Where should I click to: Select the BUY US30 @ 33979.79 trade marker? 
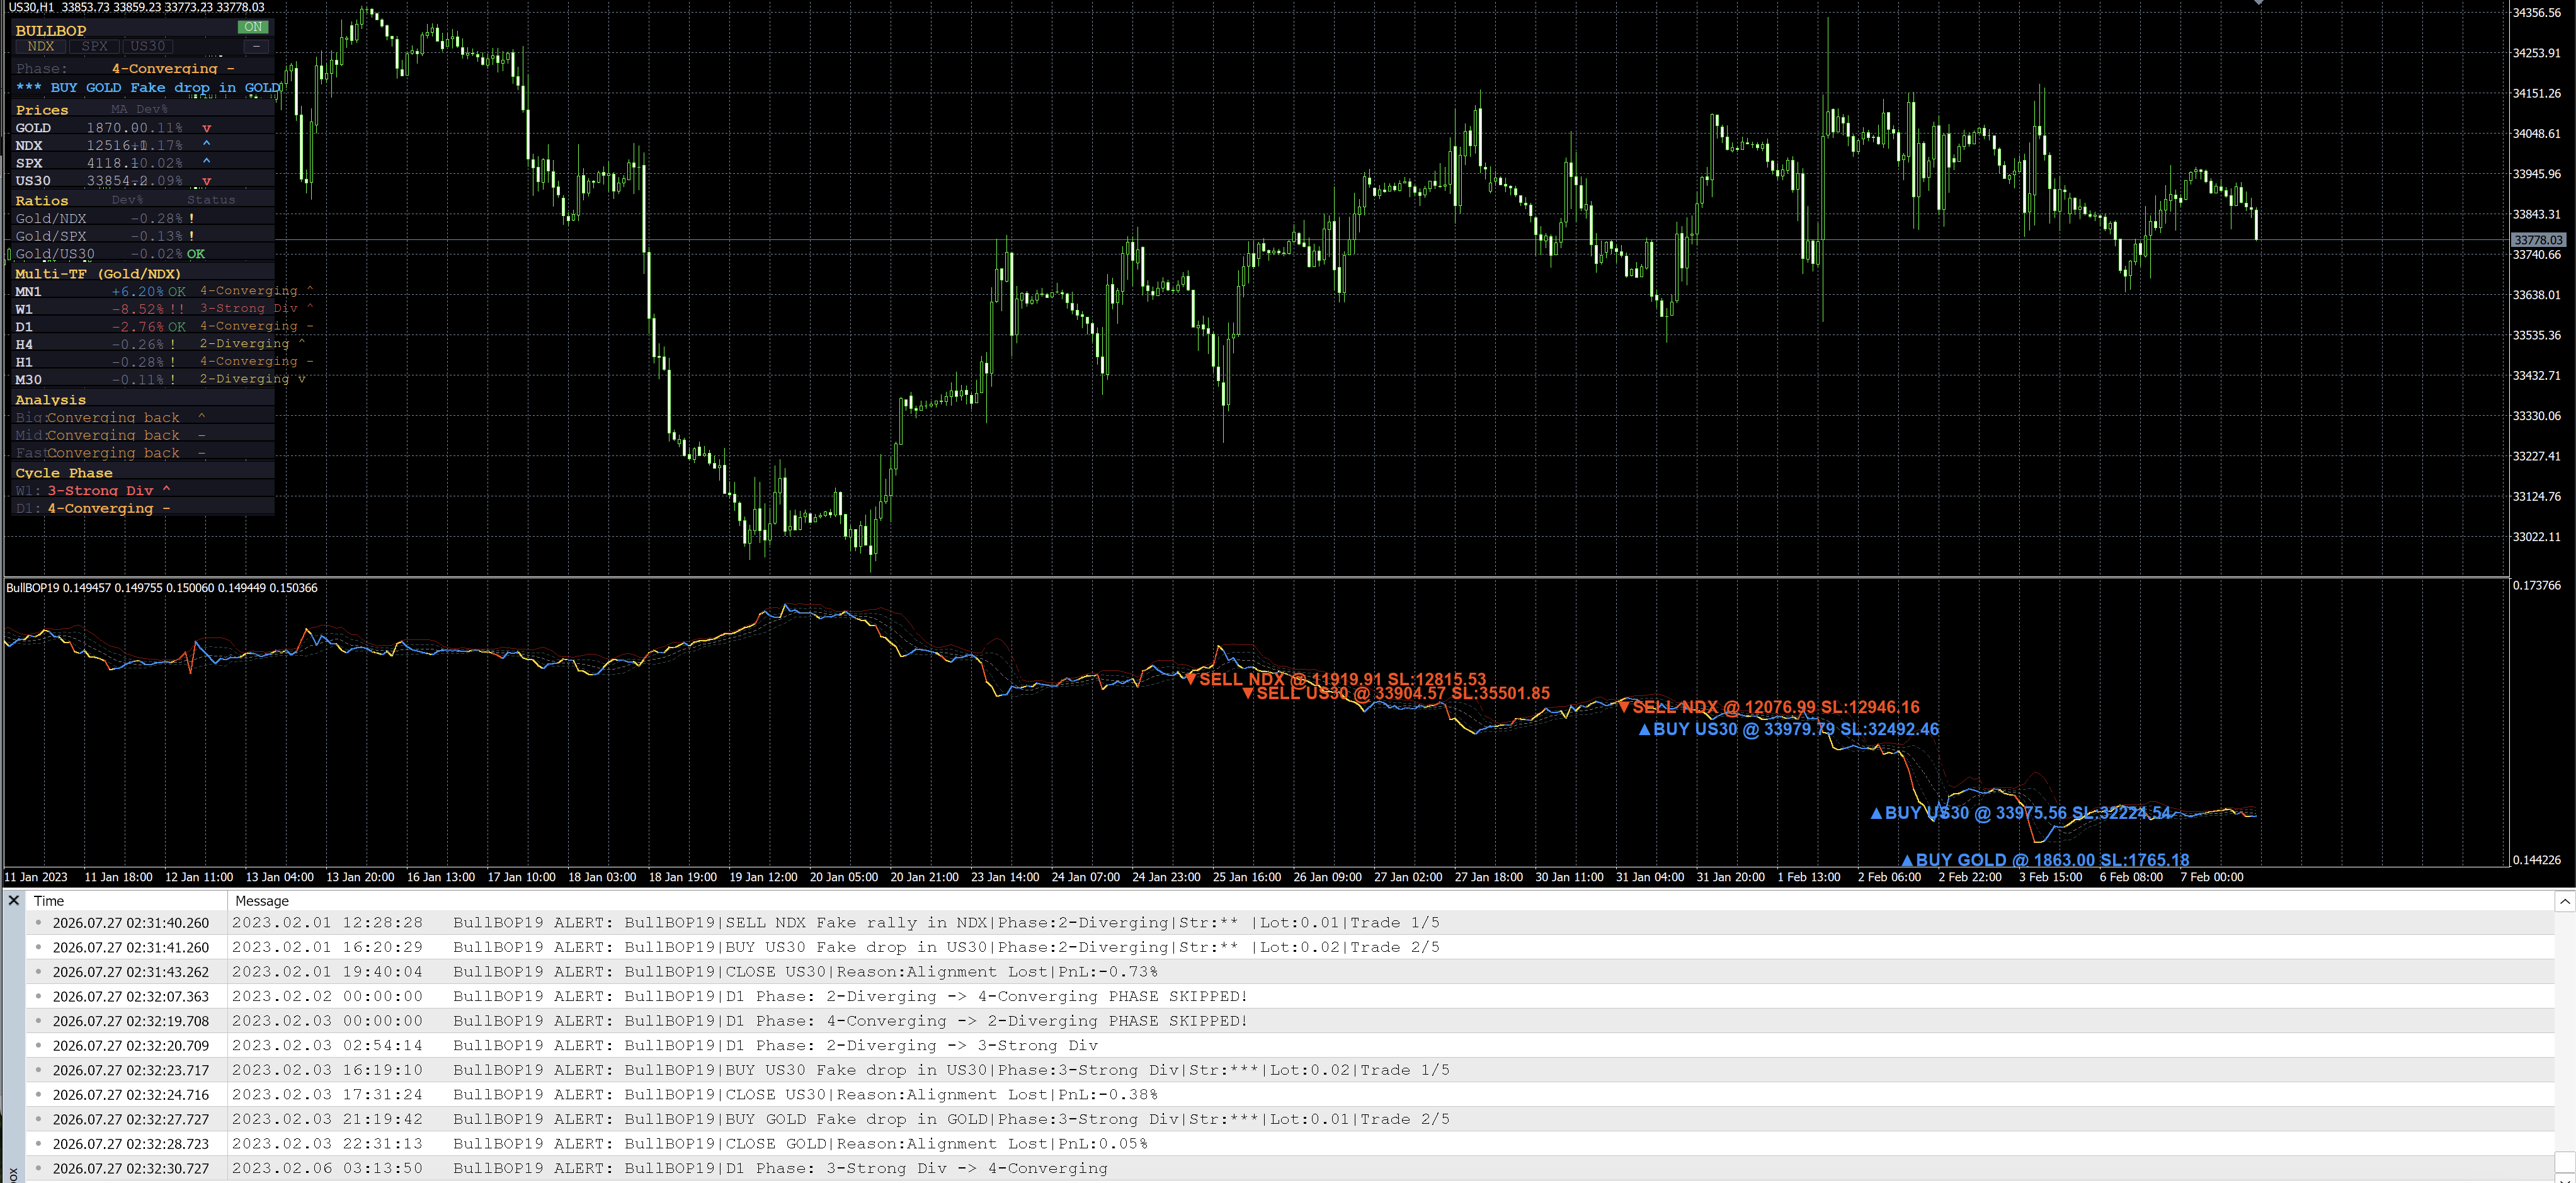[1788, 729]
